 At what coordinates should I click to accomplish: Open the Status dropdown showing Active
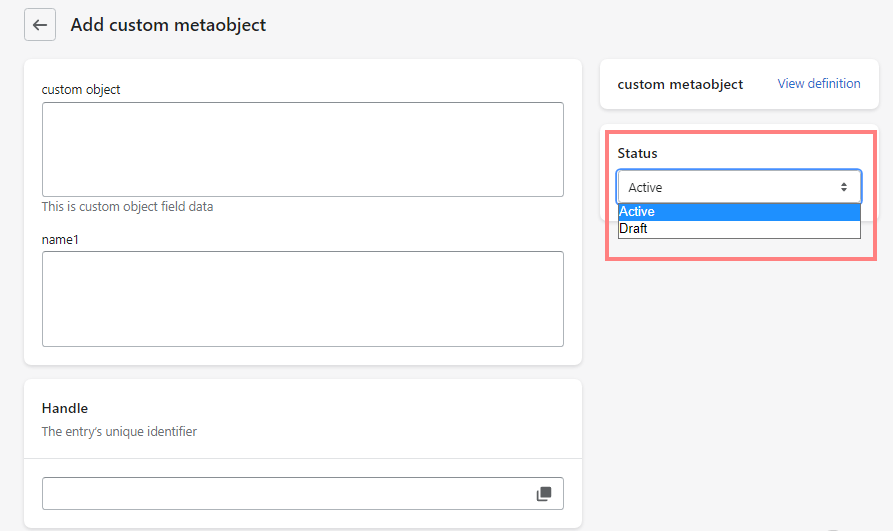(x=738, y=187)
